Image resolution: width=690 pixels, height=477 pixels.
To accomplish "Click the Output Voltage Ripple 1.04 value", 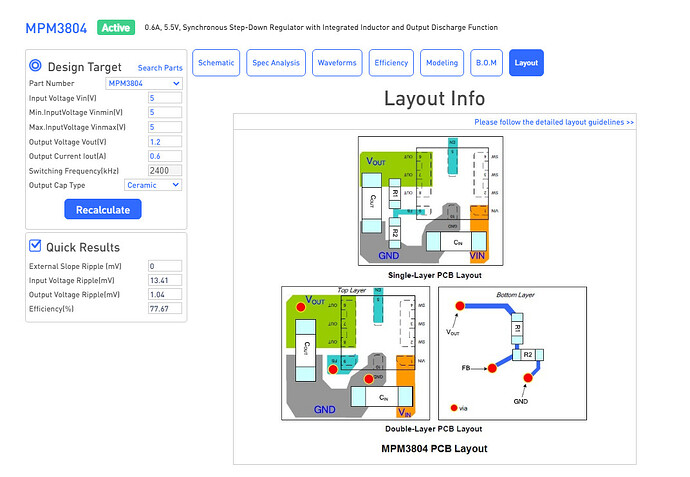I will click(x=165, y=294).
